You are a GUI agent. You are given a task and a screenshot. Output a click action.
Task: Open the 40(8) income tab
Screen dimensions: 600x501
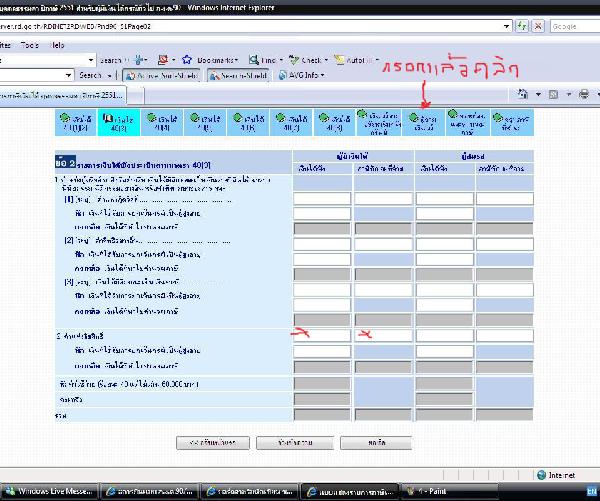click(x=334, y=122)
